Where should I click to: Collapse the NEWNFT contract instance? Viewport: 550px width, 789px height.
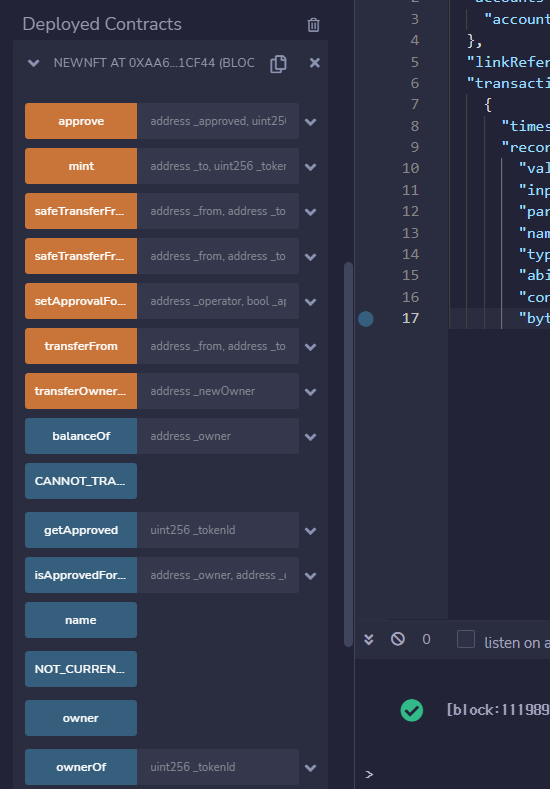coord(34,63)
